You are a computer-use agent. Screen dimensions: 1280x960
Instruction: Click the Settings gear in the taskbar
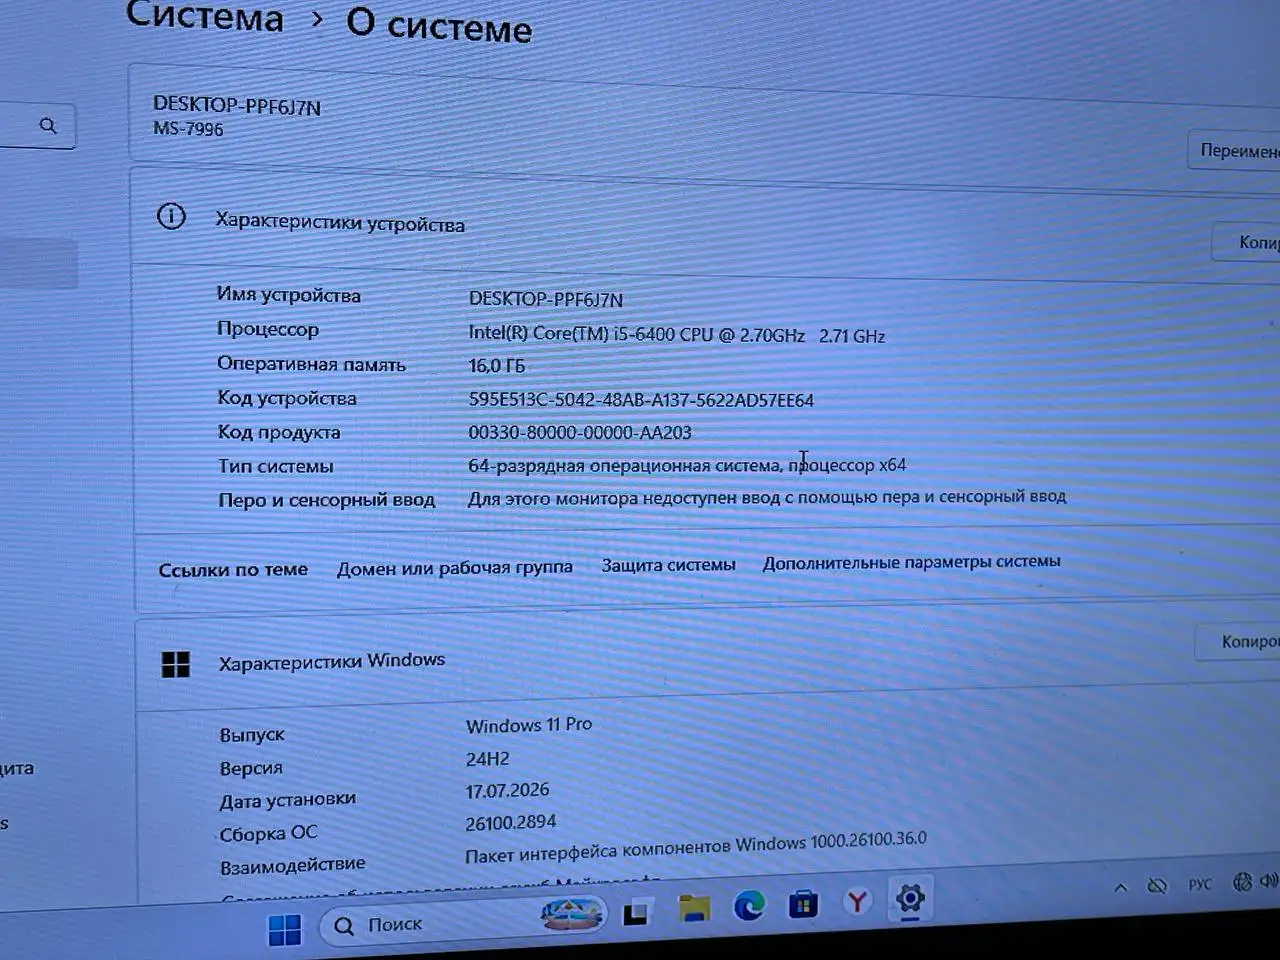910,899
